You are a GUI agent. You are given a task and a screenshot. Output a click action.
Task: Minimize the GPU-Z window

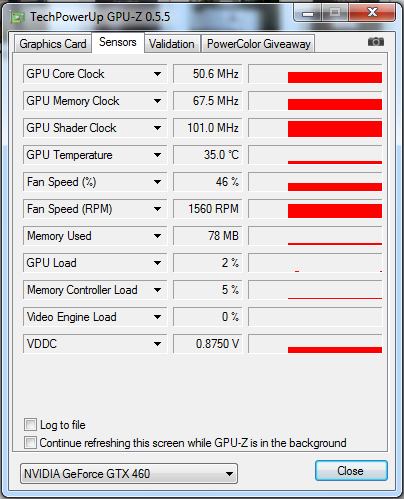click(x=307, y=14)
